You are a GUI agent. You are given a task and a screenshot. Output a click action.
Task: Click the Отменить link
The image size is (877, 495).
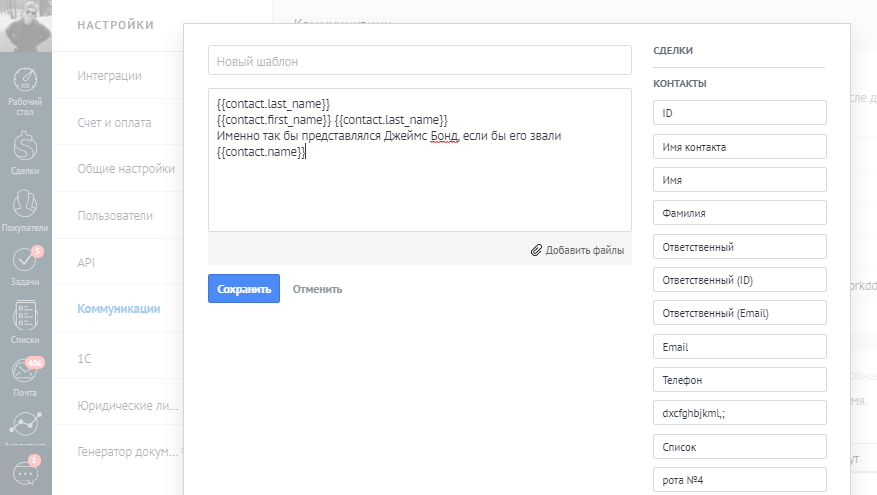(317, 289)
